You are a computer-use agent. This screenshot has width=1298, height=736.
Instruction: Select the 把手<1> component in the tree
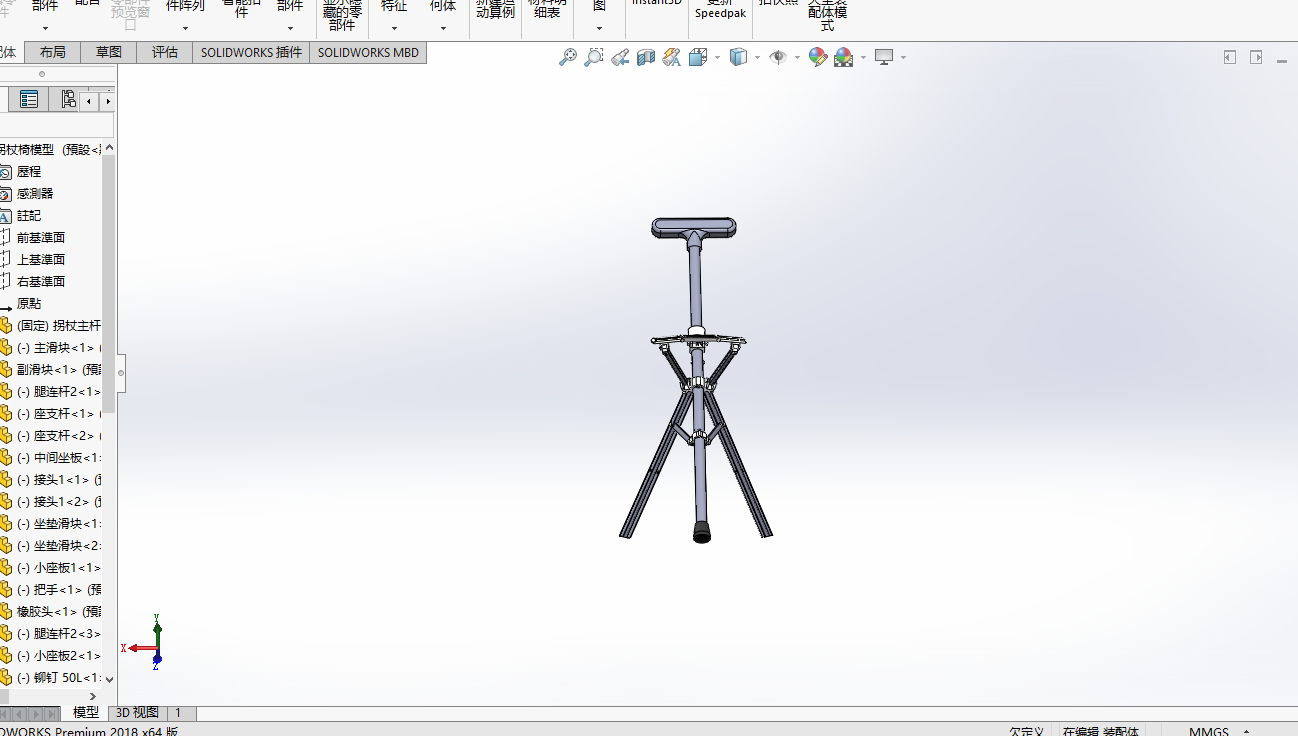click(x=58, y=590)
